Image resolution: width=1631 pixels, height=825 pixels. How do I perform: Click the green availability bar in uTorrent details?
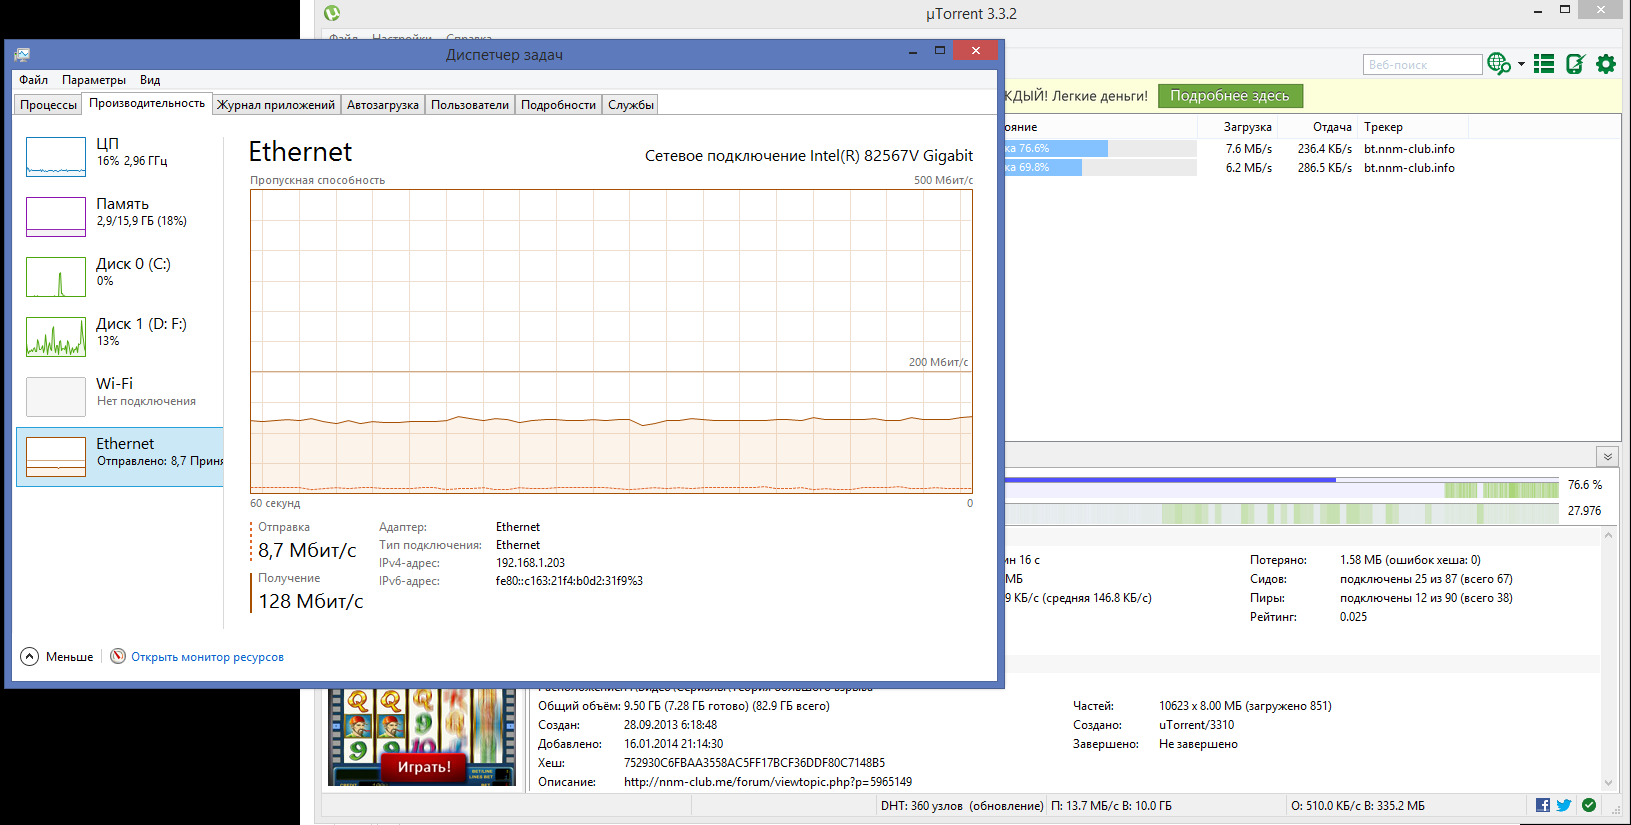pos(1281,512)
